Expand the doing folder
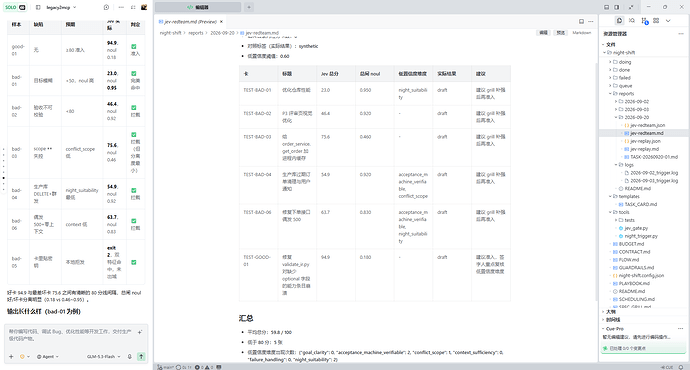The height and width of the screenshot is (370, 690). point(642,62)
